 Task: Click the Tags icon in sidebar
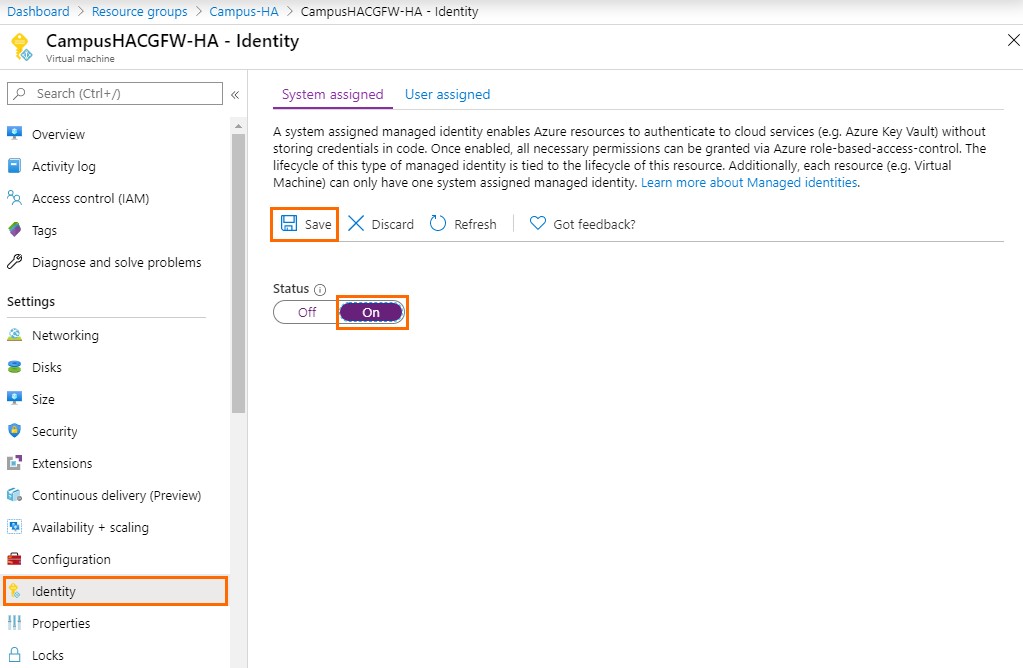tap(14, 230)
